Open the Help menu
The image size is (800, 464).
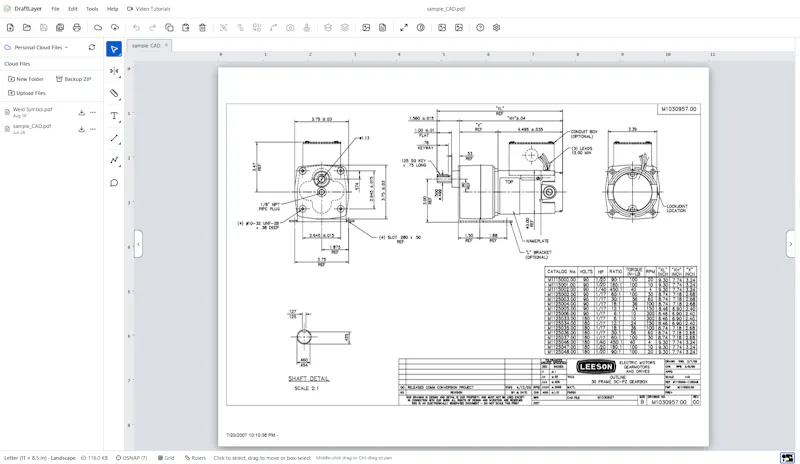click(112, 9)
